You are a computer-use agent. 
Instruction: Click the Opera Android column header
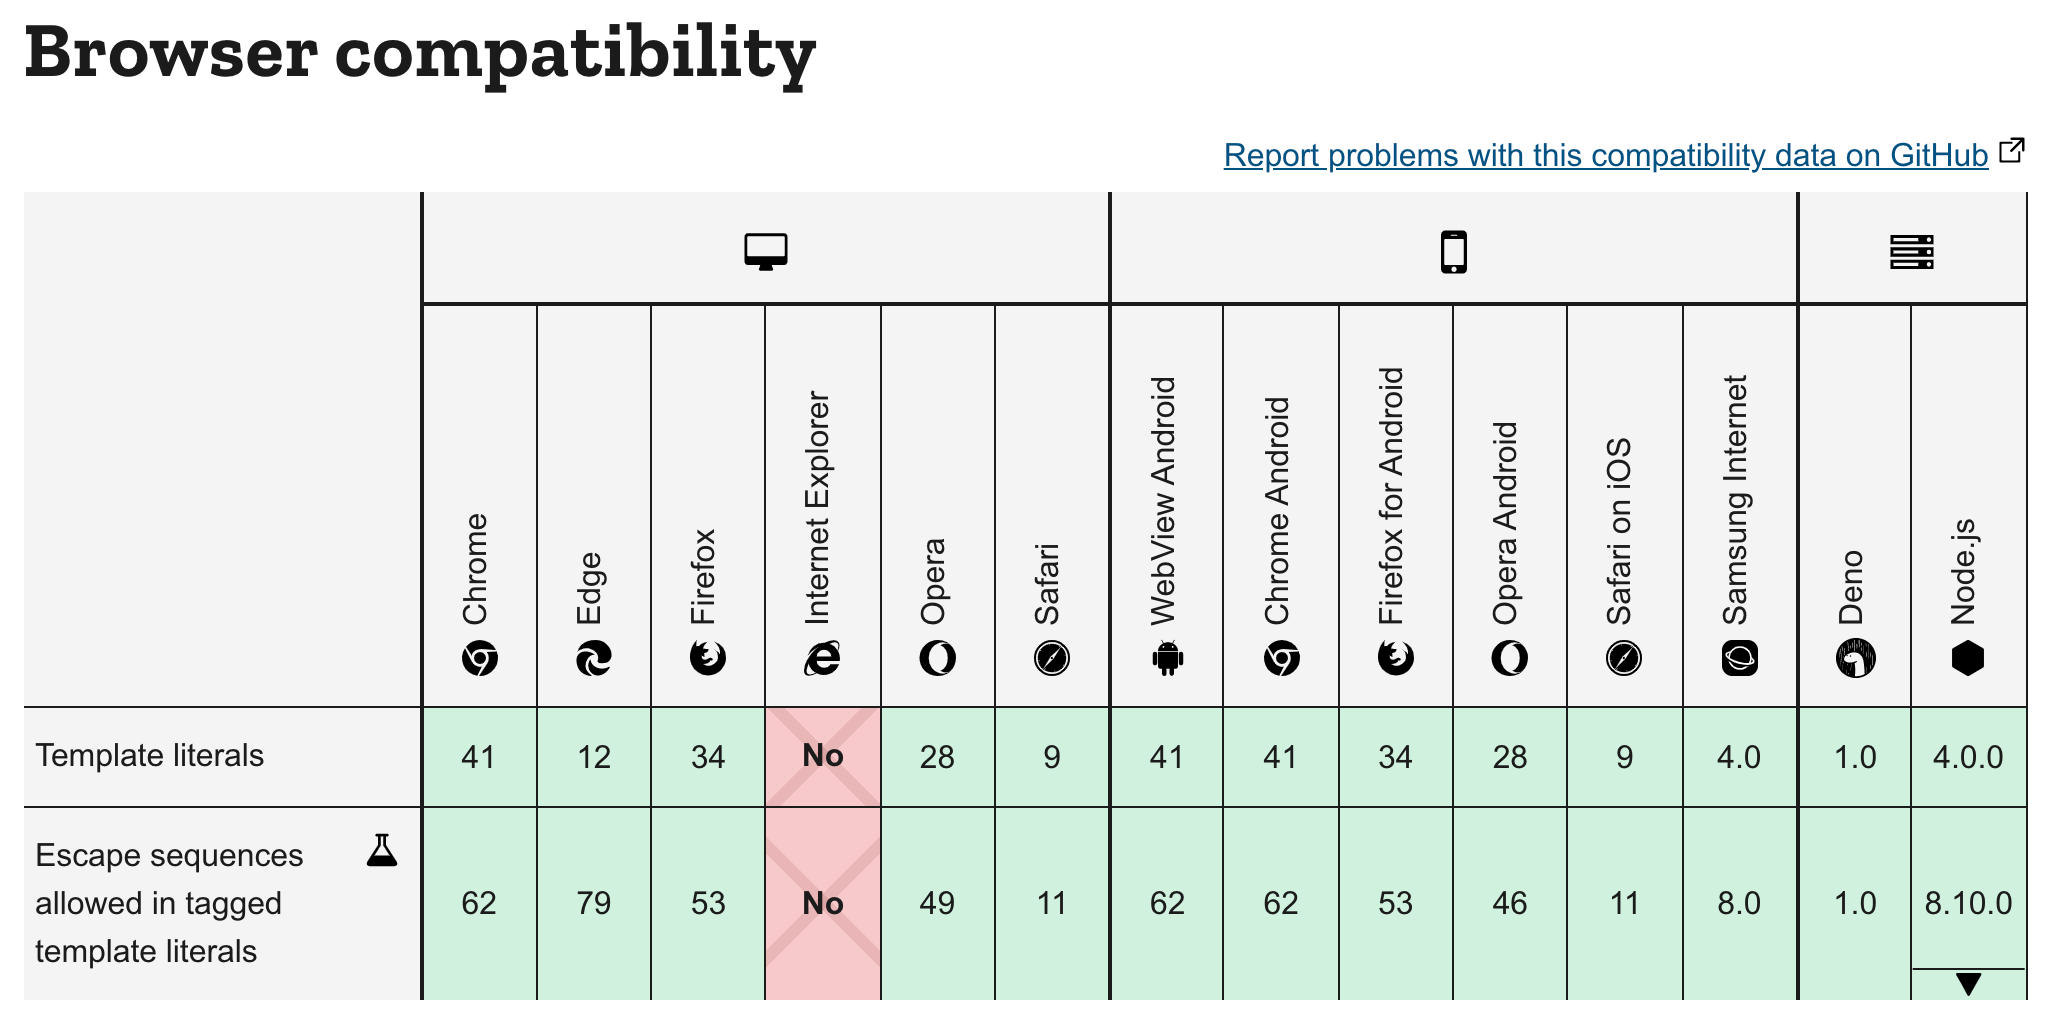pos(1509,520)
